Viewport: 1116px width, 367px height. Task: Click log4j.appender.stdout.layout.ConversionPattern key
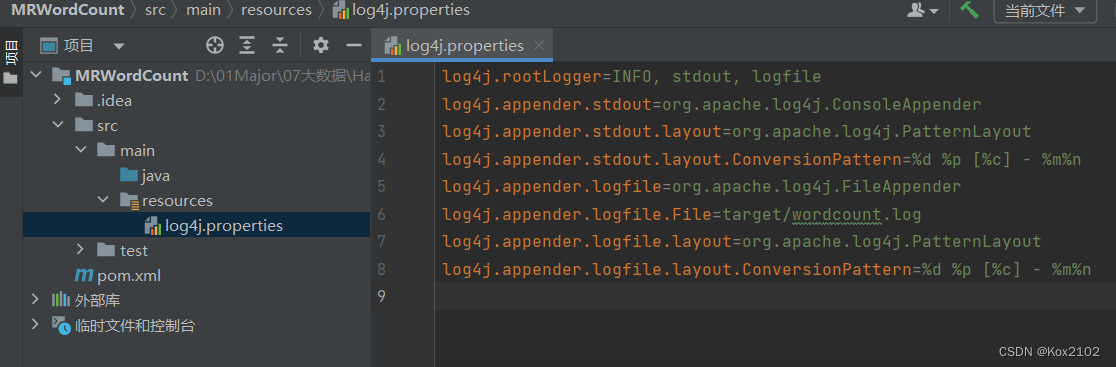click(x=671, y=159)
